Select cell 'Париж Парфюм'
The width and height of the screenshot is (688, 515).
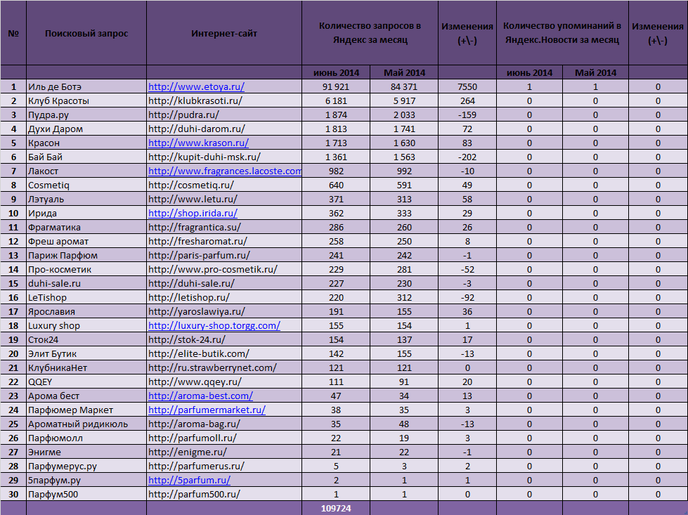pyautogui.click(x=86, y=255)
